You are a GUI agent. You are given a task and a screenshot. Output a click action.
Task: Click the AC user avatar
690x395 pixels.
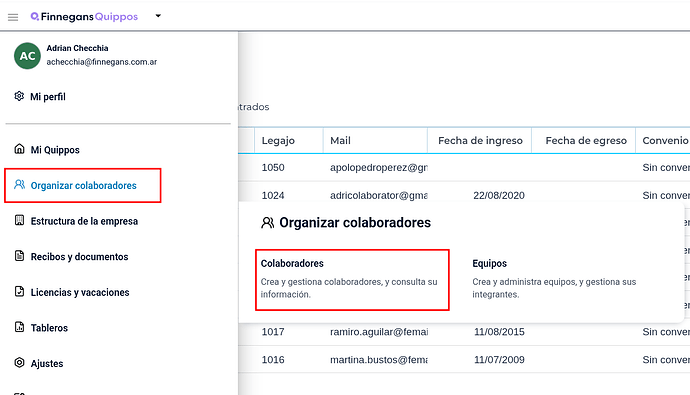[27, 56]
